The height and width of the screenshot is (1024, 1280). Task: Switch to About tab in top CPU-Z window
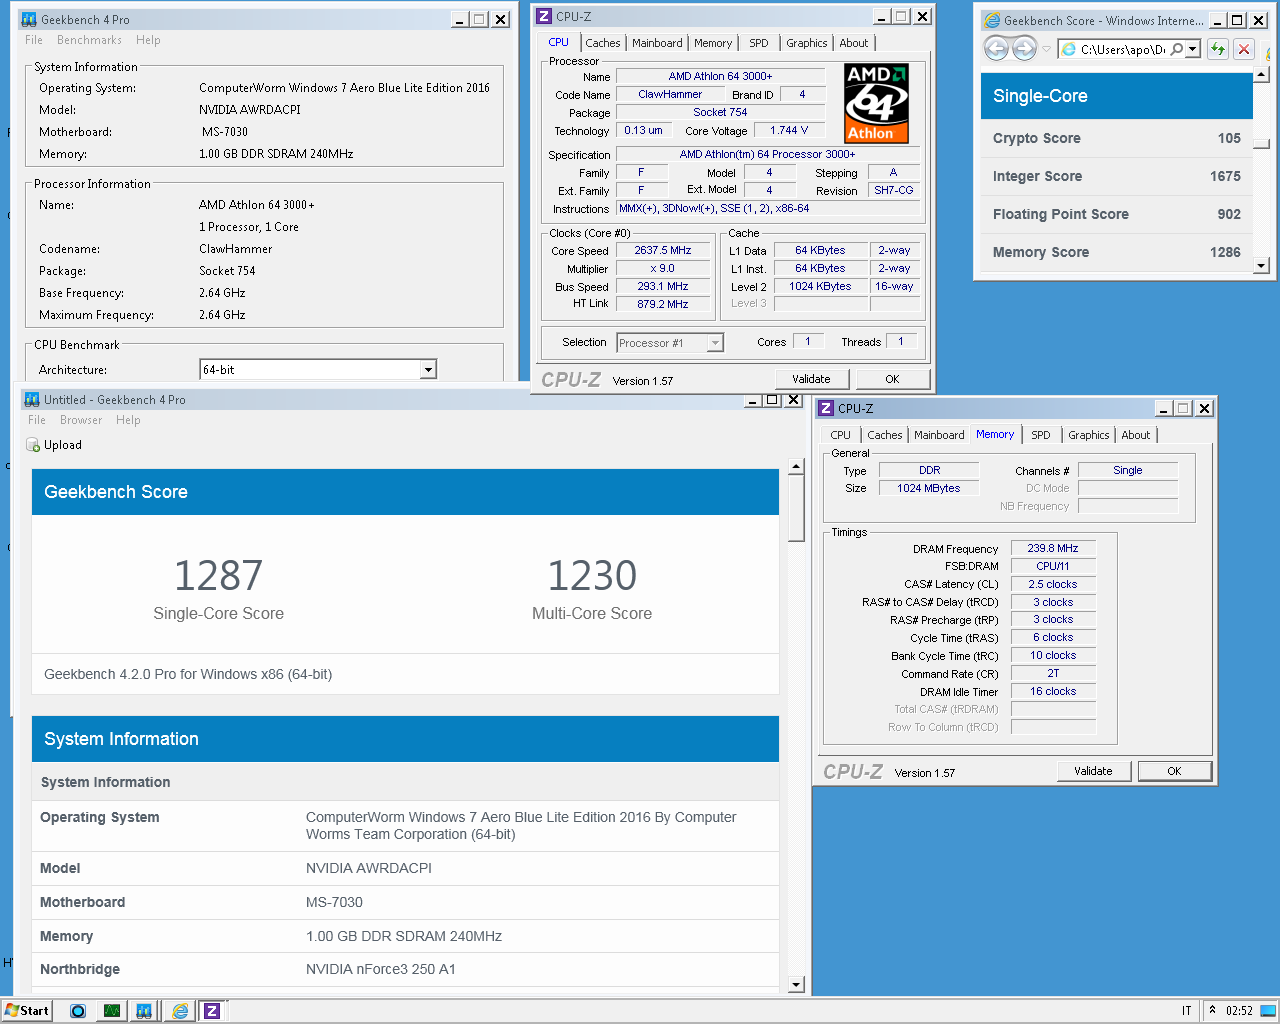pyautogui.click(x=854, y=43)
